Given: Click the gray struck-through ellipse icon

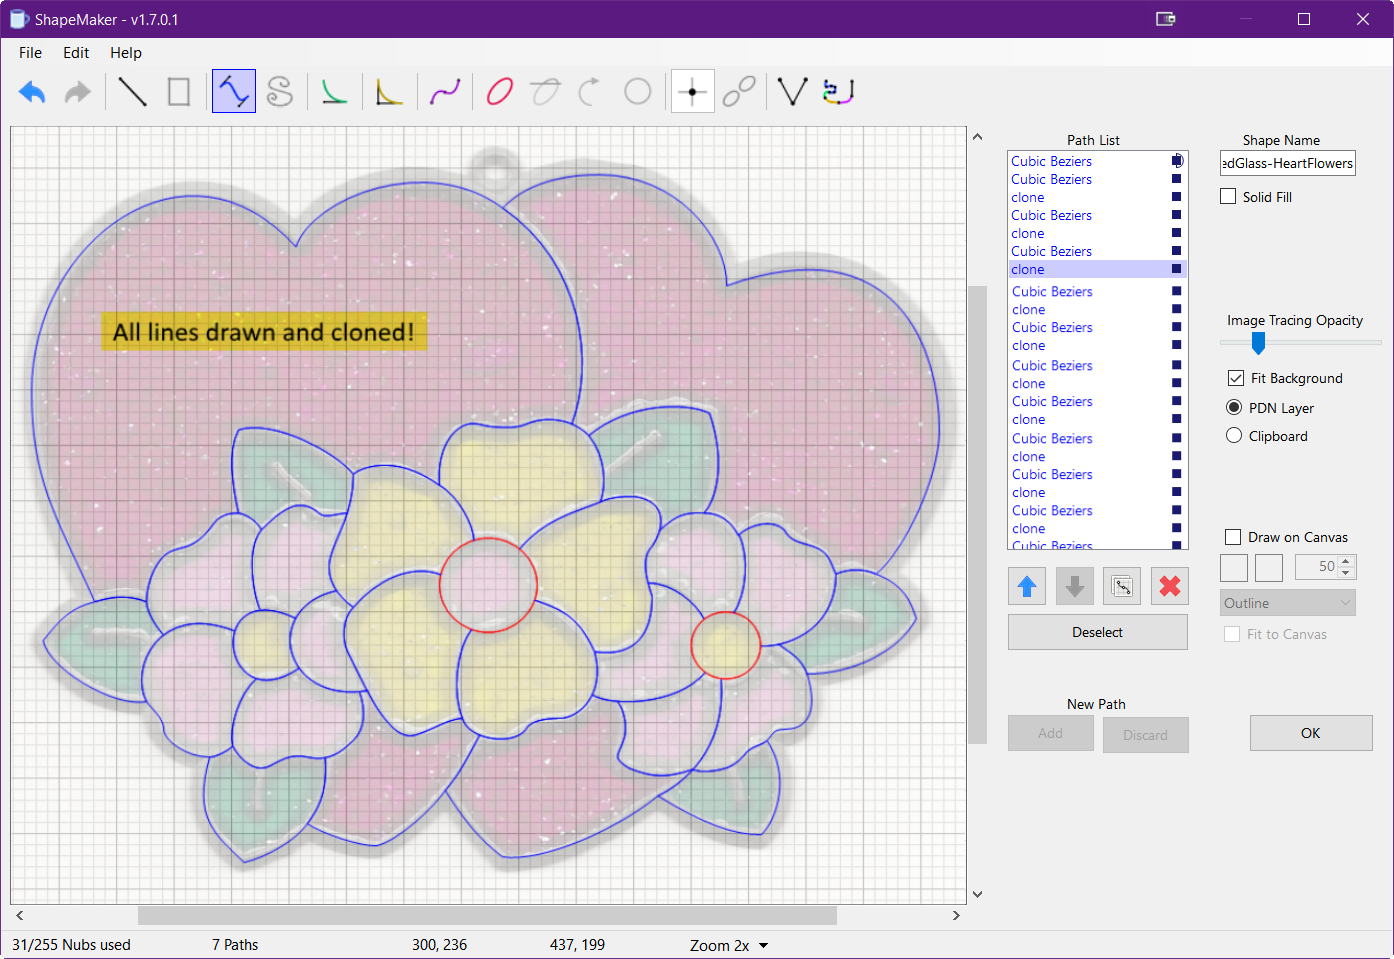Looking at the screenshot, I should tap(546, 92).
